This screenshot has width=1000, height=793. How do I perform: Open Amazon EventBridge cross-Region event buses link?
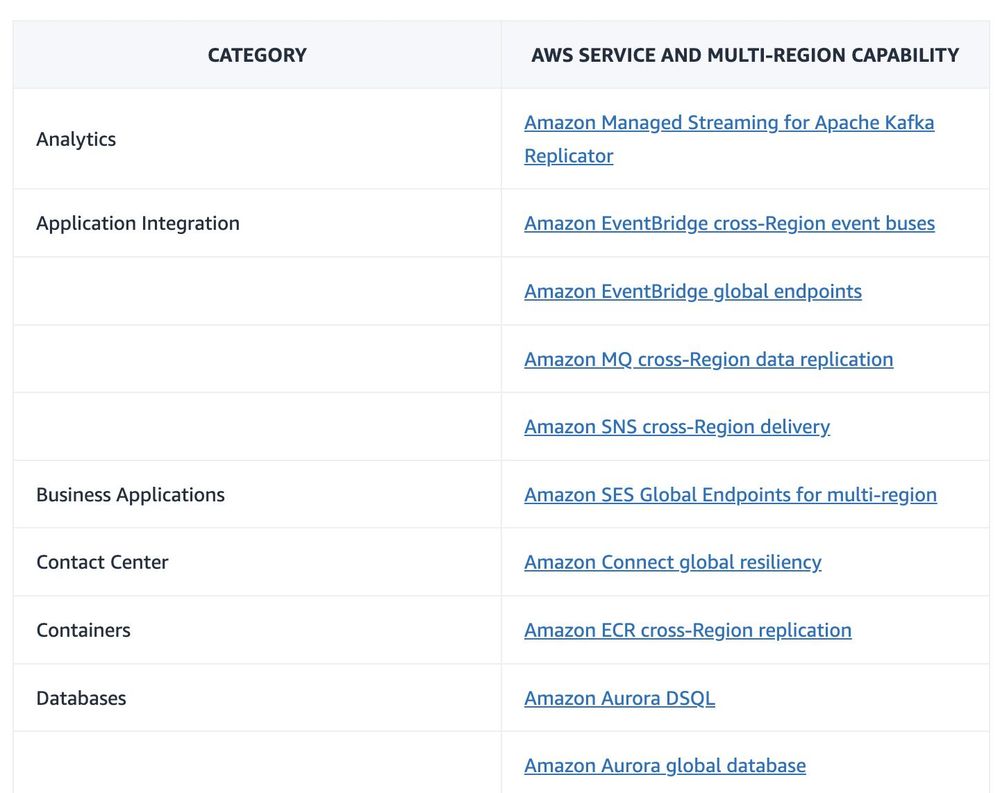pos(729,223)
